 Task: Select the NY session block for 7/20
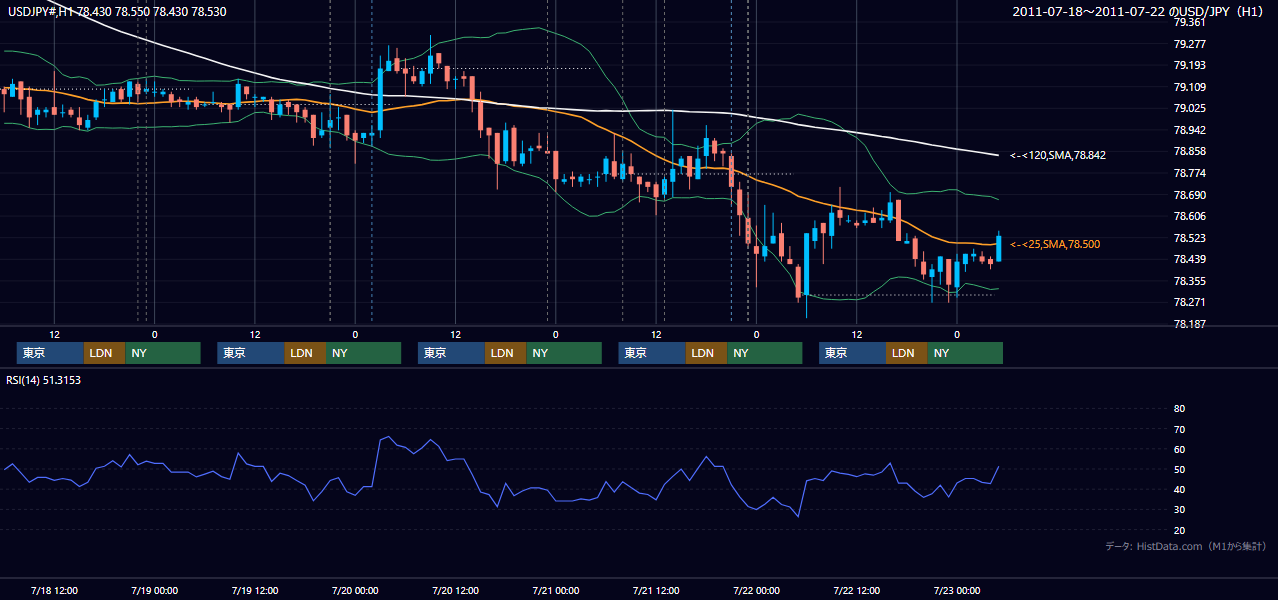(x=564, y=353)
